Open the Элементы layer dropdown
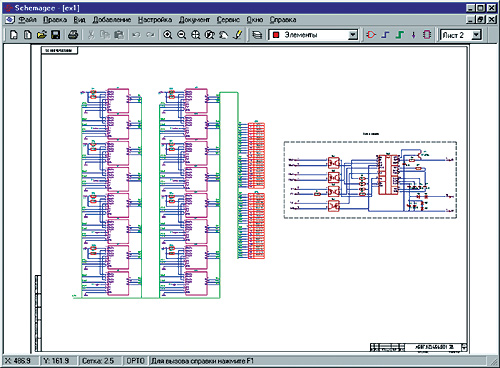500x368 pixels. pyautogui.click(x=353, y=35)
